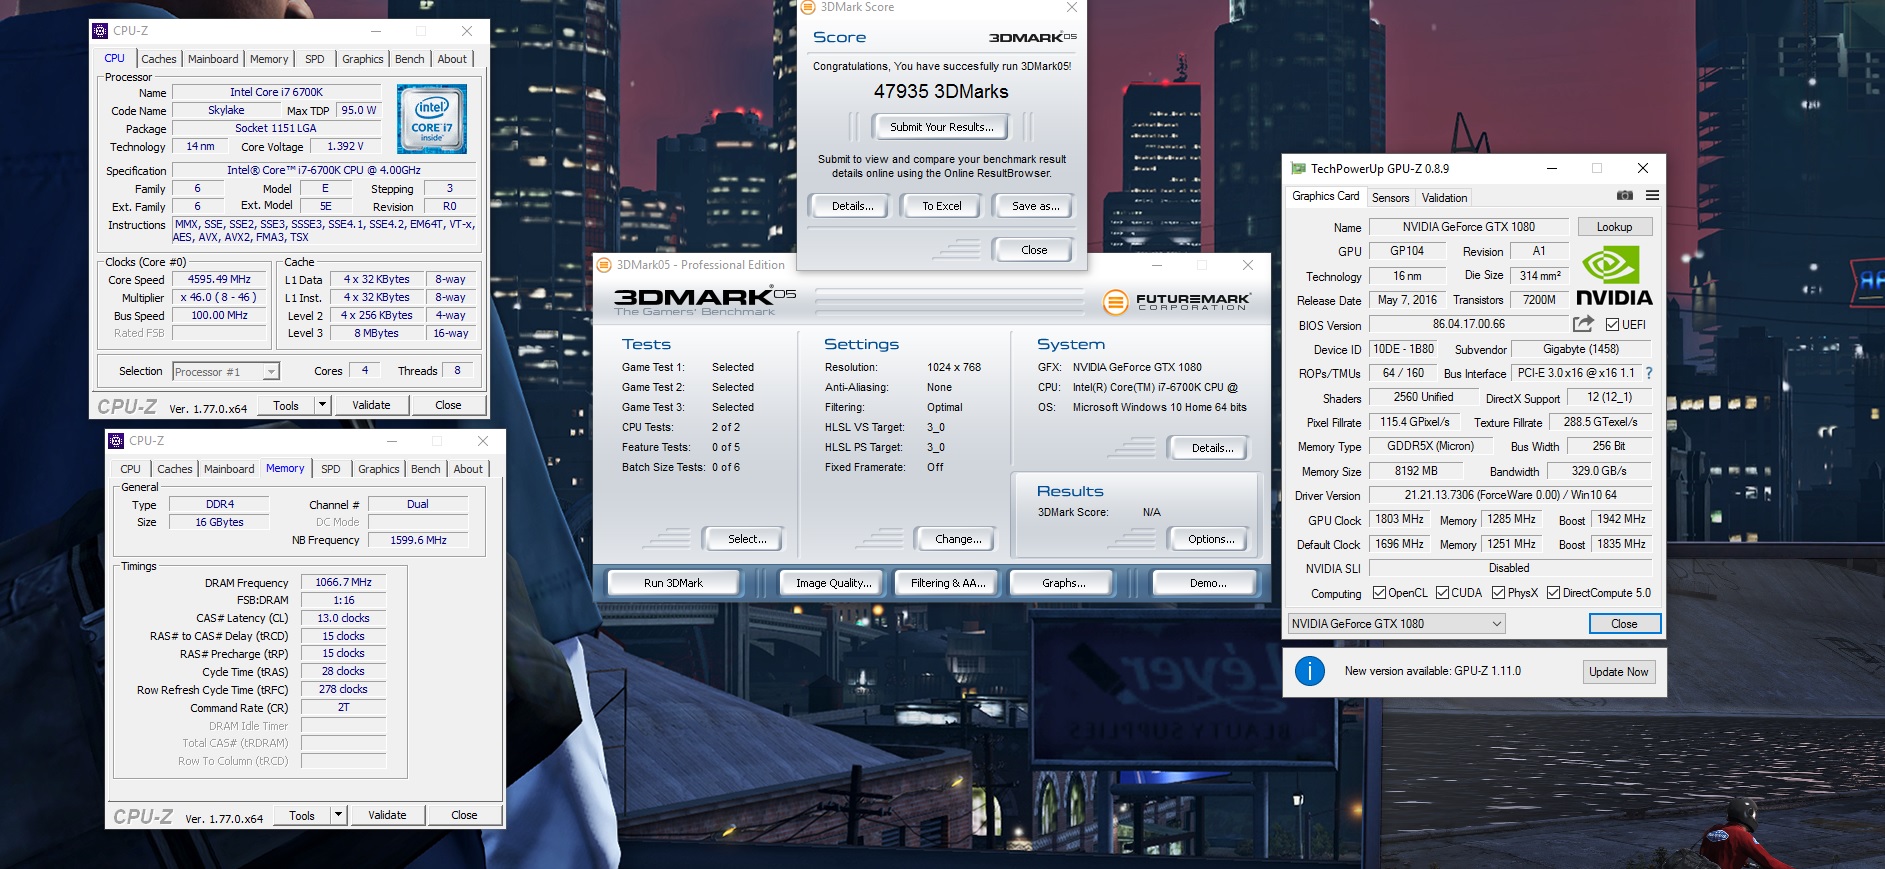Screen dimensions: 1885x869
Task: Click the BIOS Version 86.04.17.00.66 field
Action: (1468, 324)
